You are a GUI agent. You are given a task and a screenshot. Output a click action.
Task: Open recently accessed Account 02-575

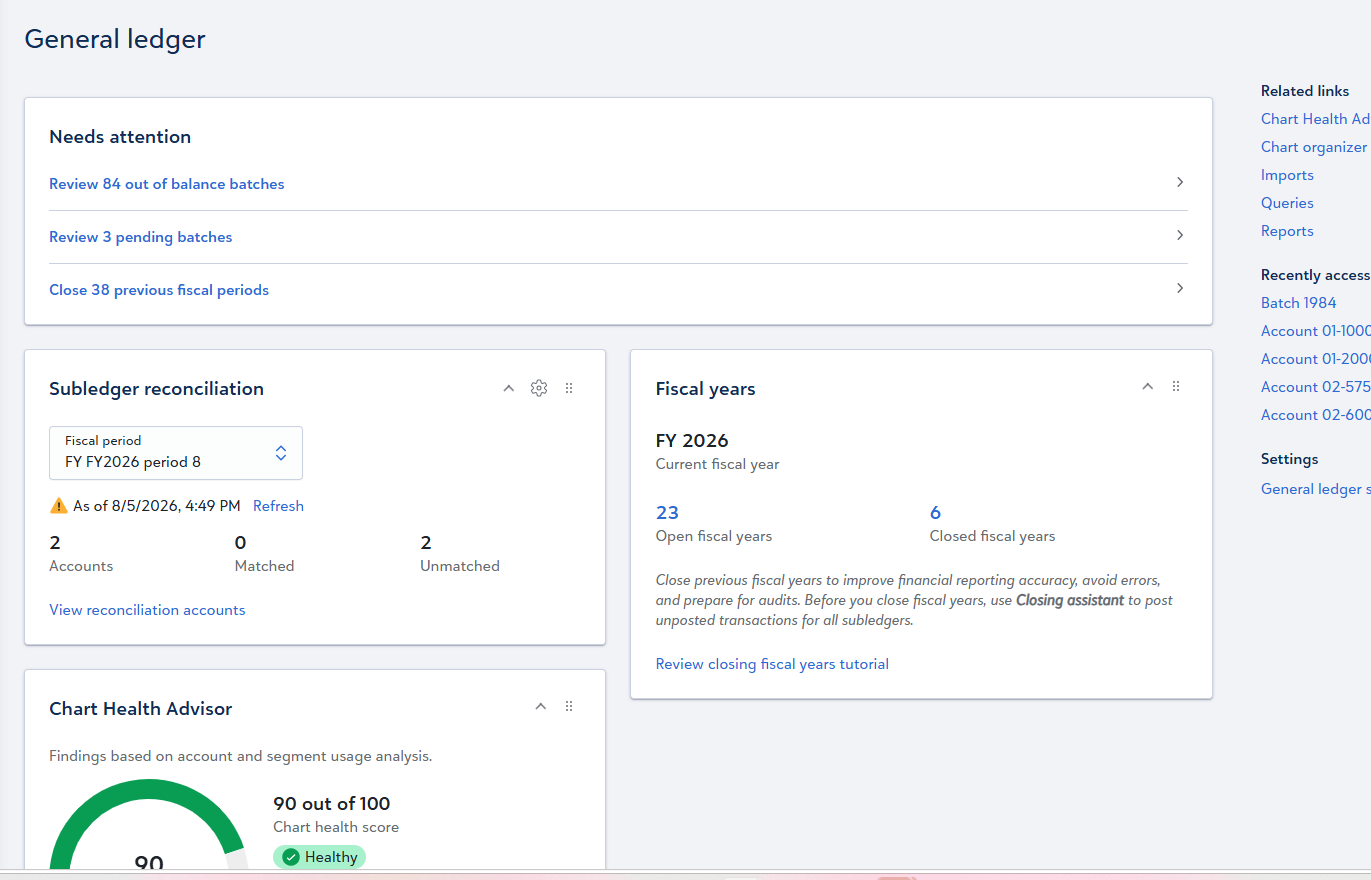click(1315, 387)
